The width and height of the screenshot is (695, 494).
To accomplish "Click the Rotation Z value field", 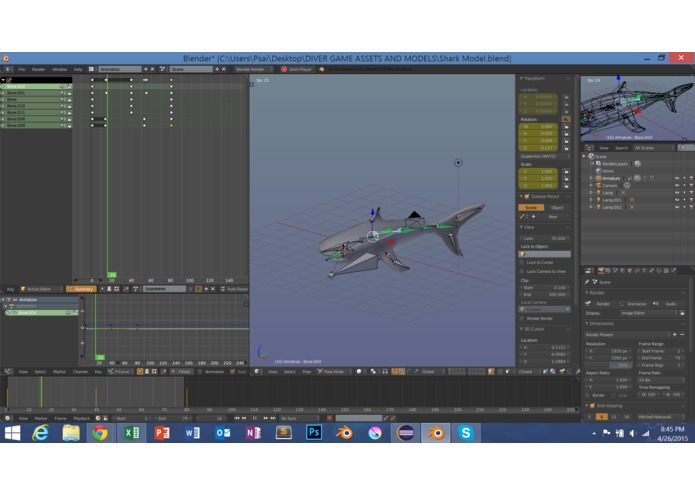I will 538,148.
